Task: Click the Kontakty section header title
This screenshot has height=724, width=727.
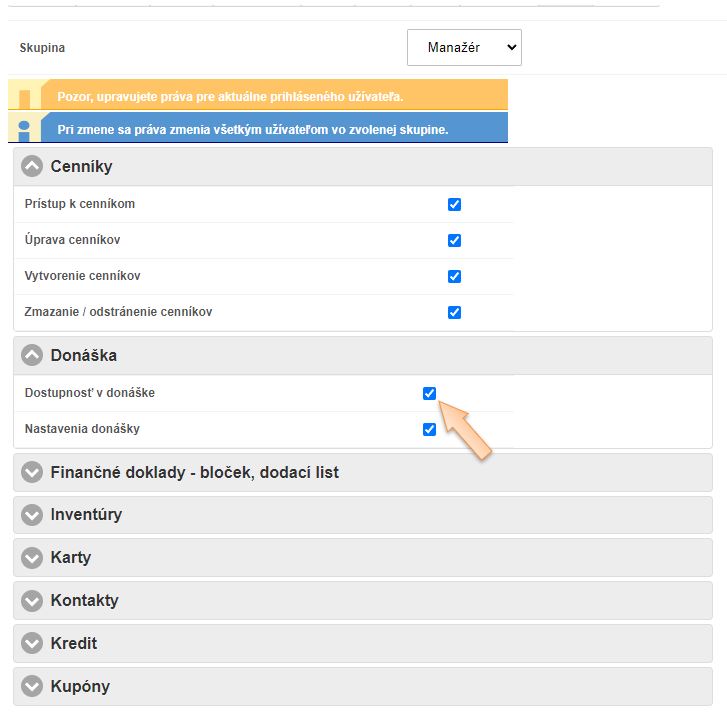Action: tap(84, 601)
